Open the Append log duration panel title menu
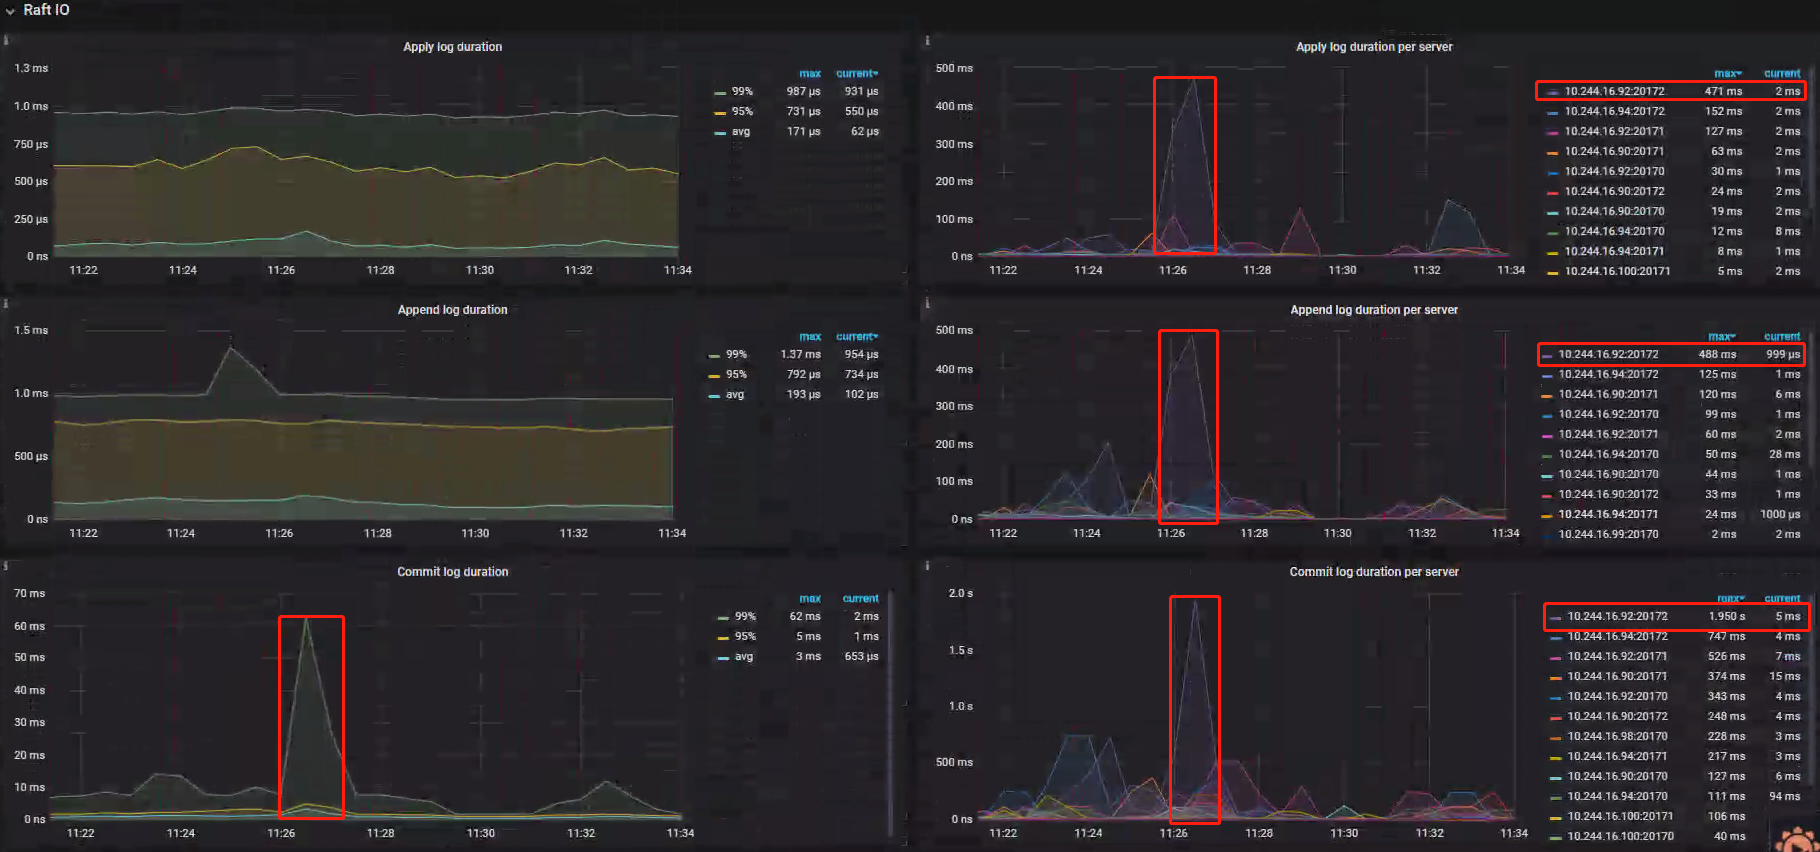1820x852 pixels. [x=452, y=310]
